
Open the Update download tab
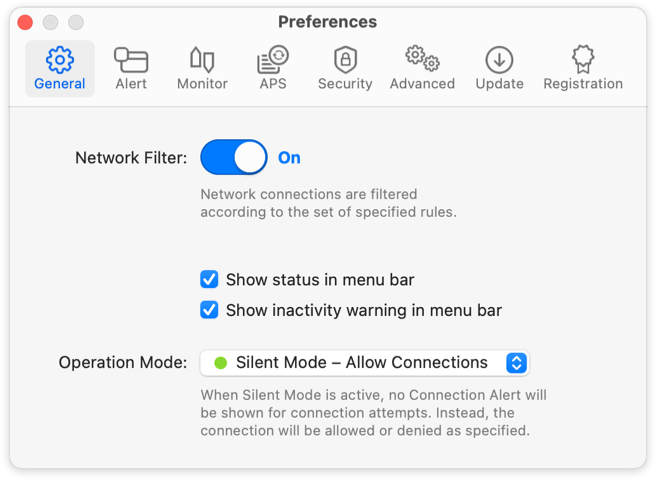500,69
